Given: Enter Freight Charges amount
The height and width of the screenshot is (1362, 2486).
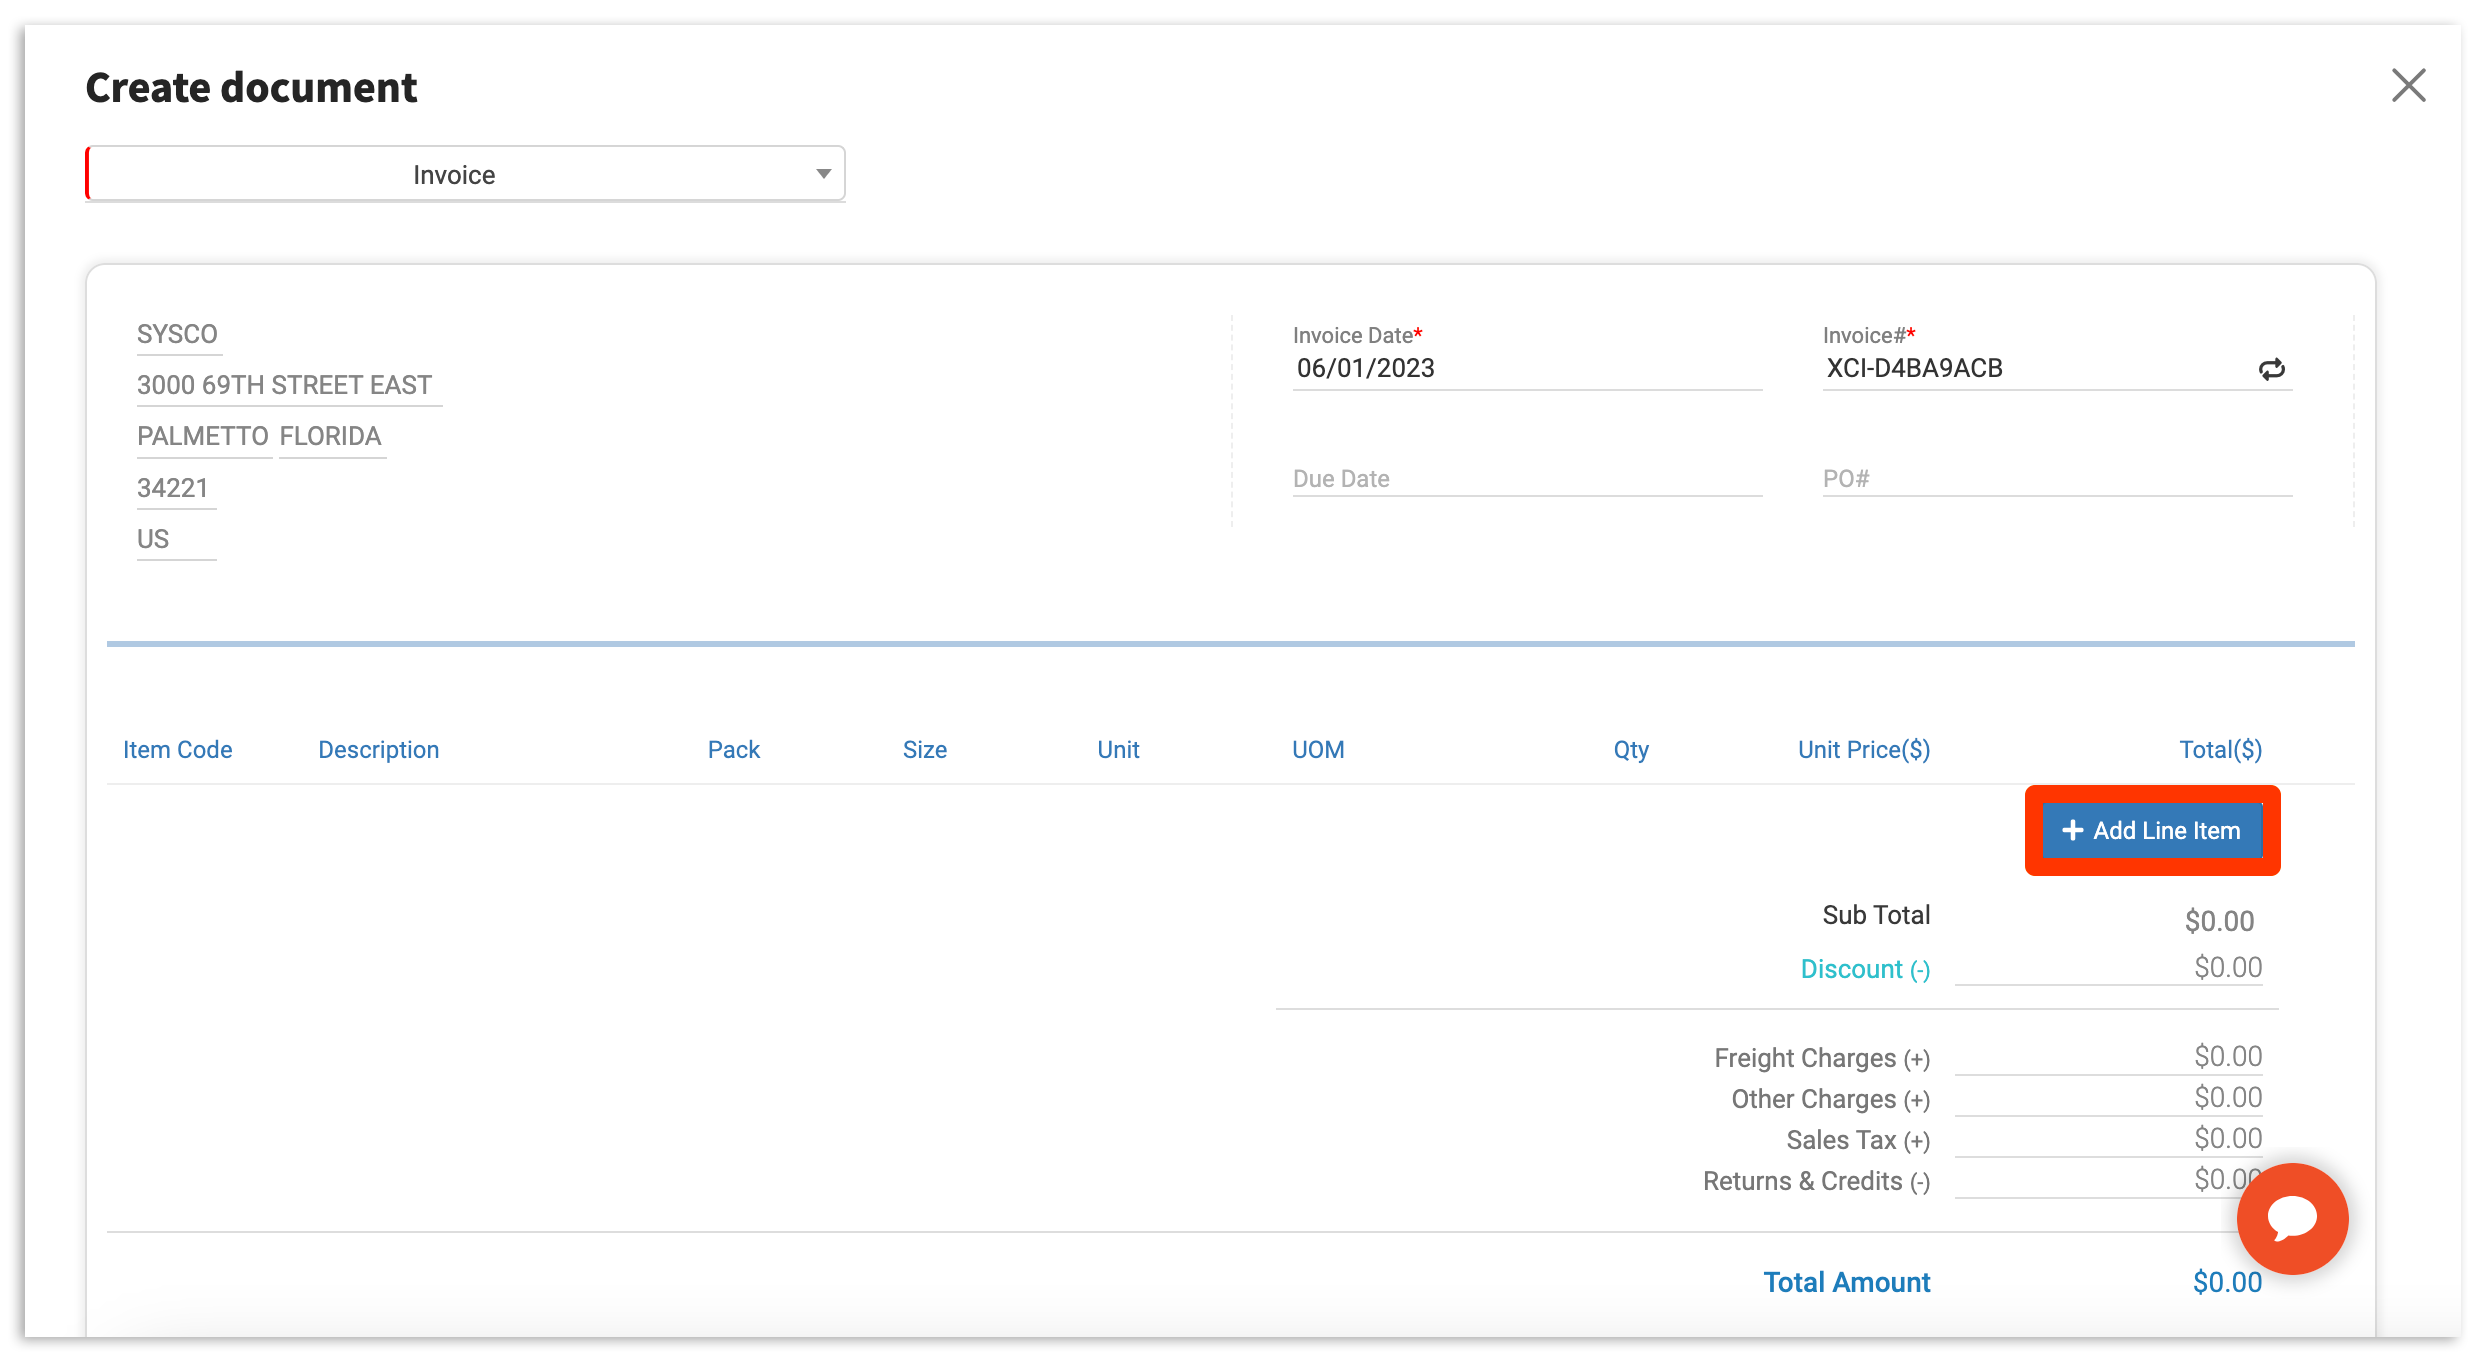Looking at the screenshot, I should coord(2110,1057).
